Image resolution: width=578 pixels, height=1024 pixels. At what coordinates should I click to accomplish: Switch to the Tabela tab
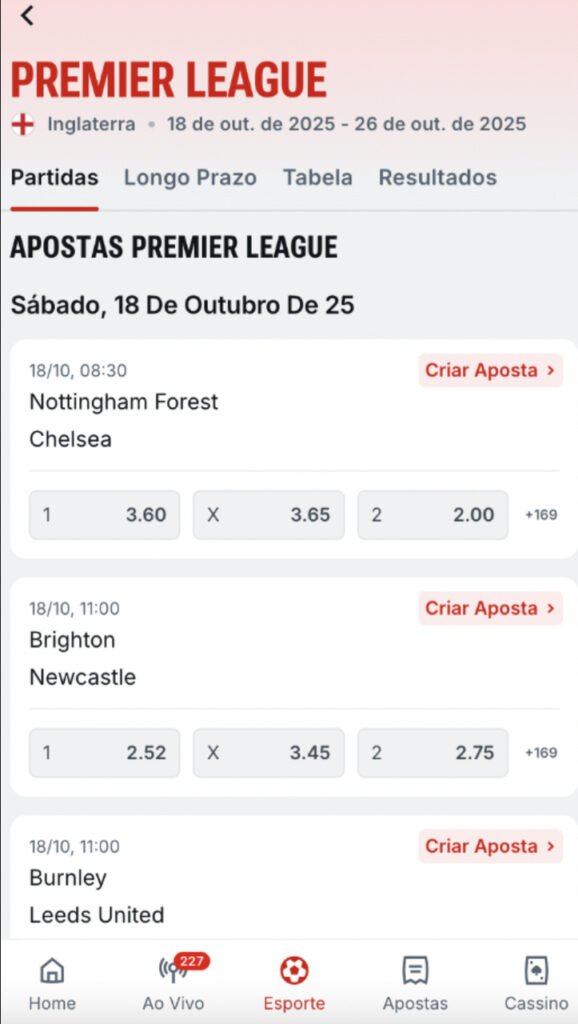point(317,178)
